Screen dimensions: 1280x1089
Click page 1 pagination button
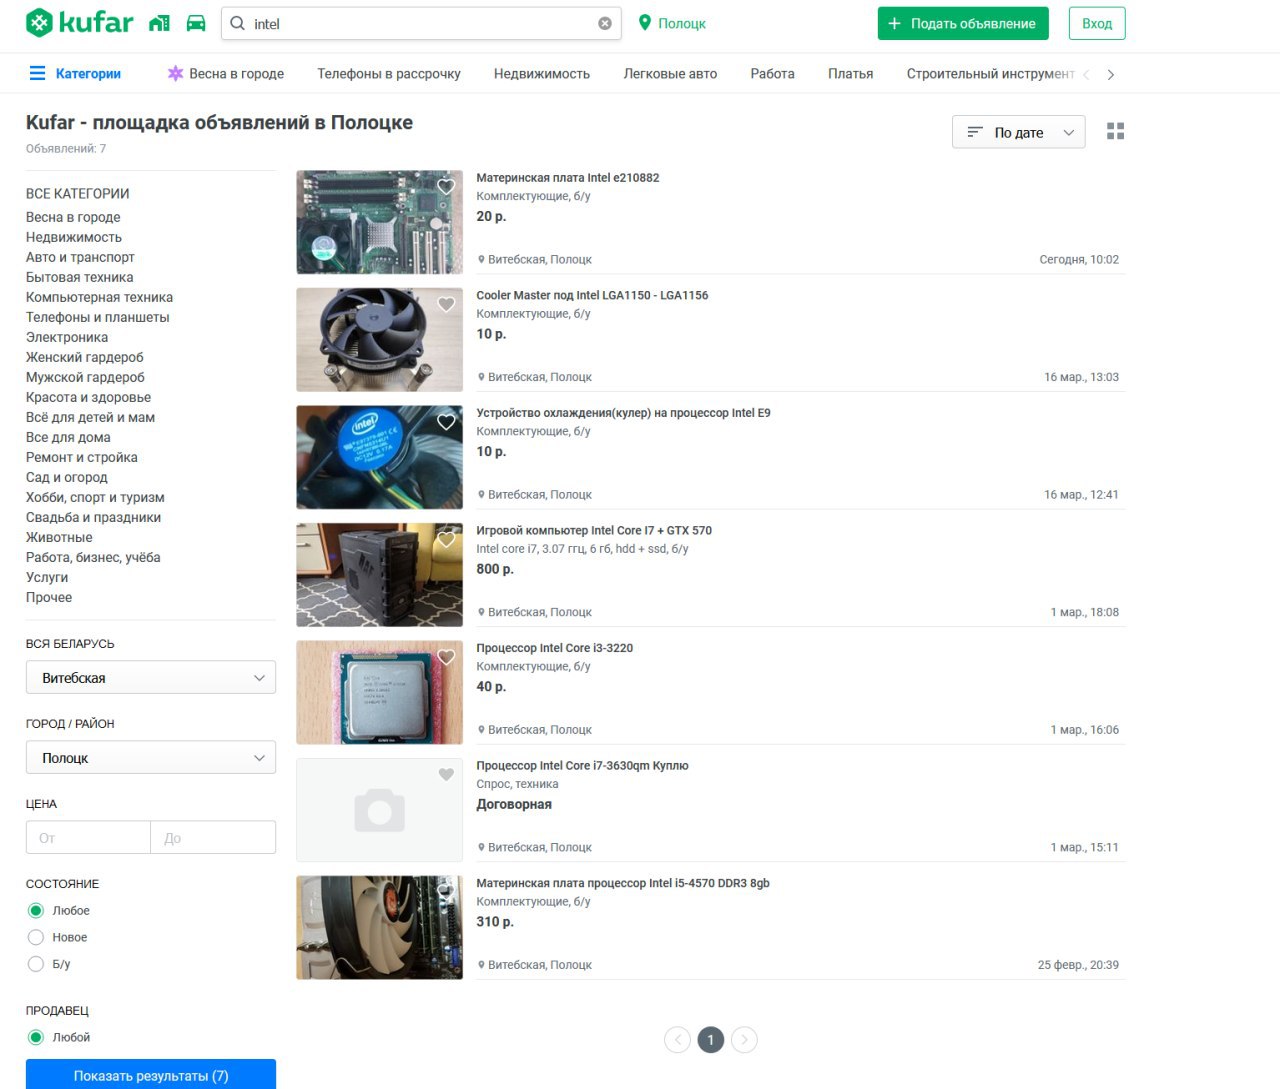click(711, 1040)
